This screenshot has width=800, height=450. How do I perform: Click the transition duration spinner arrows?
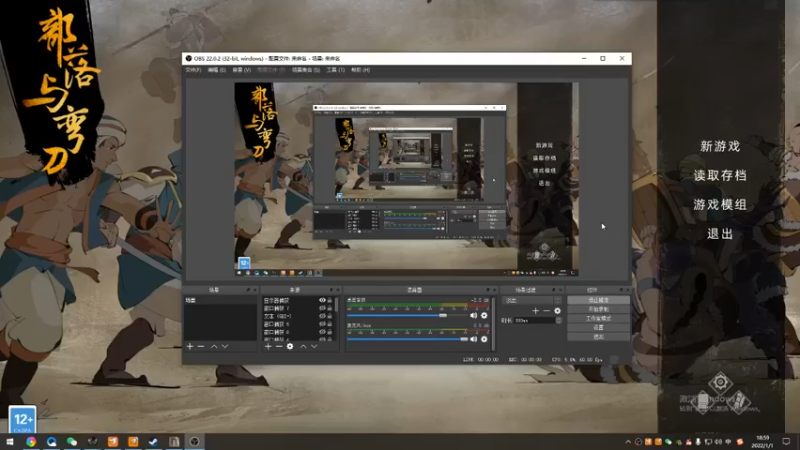558,320
